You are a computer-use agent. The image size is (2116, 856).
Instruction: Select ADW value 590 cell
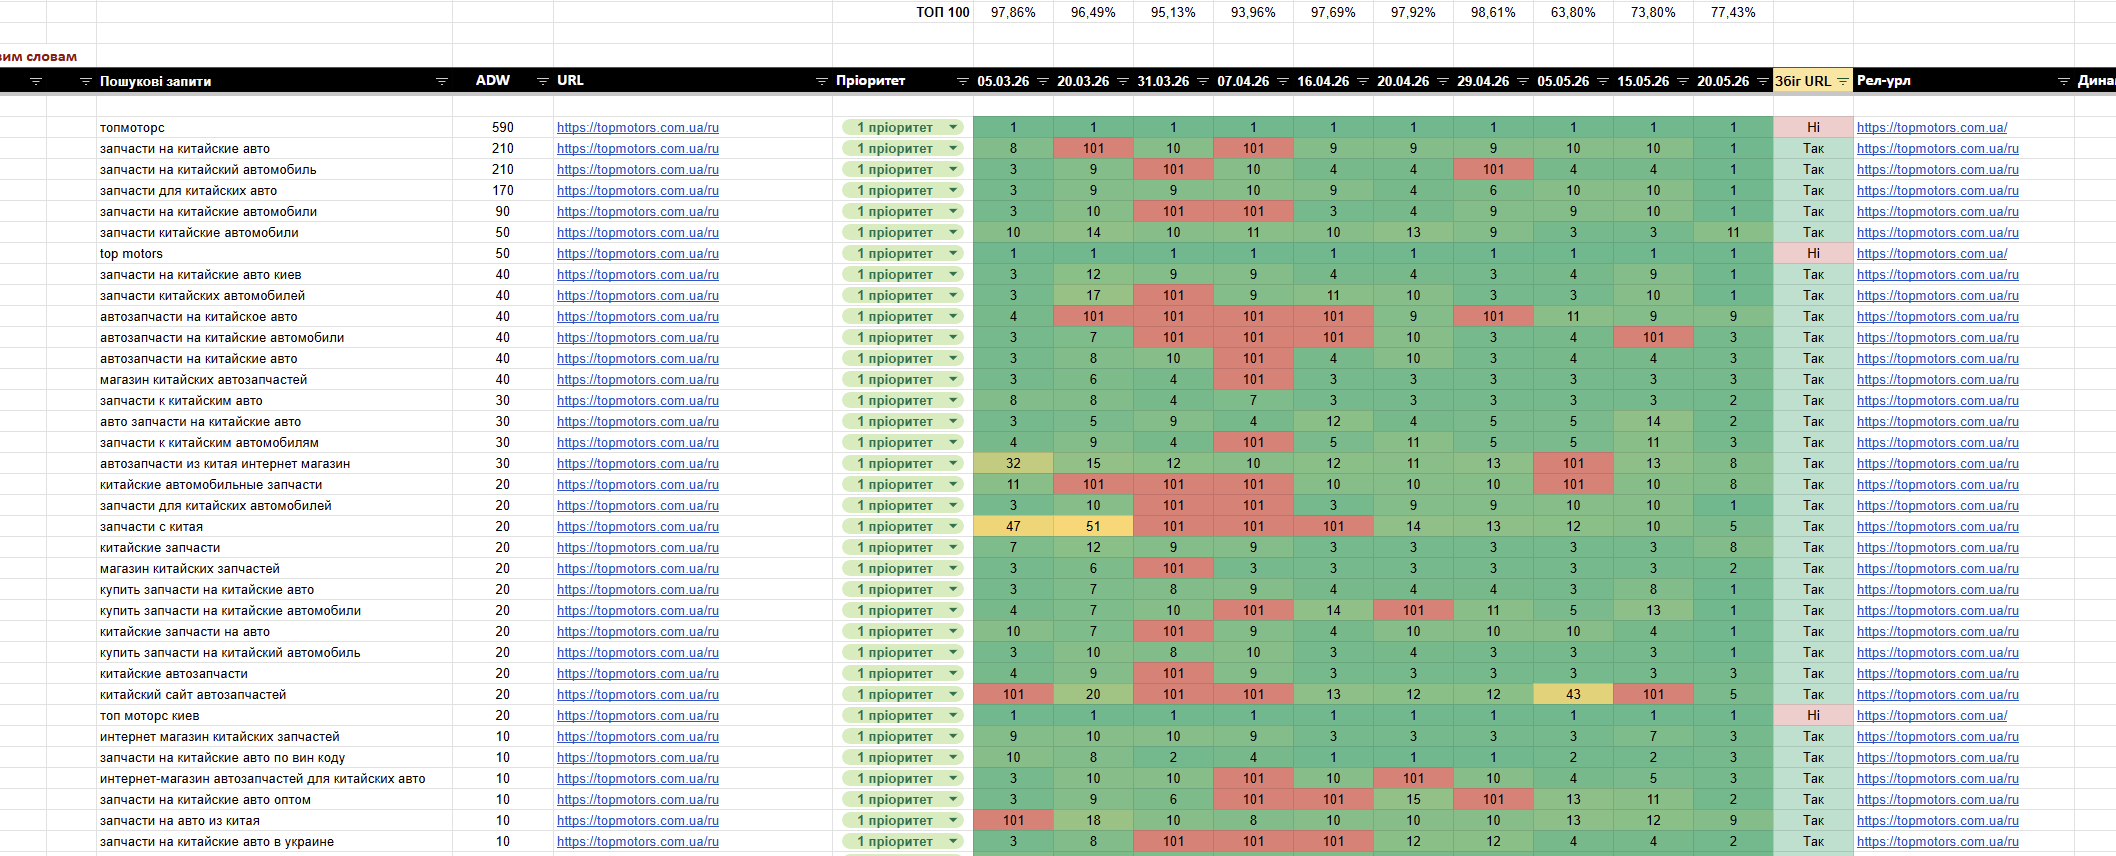click(x=503, y=127)
